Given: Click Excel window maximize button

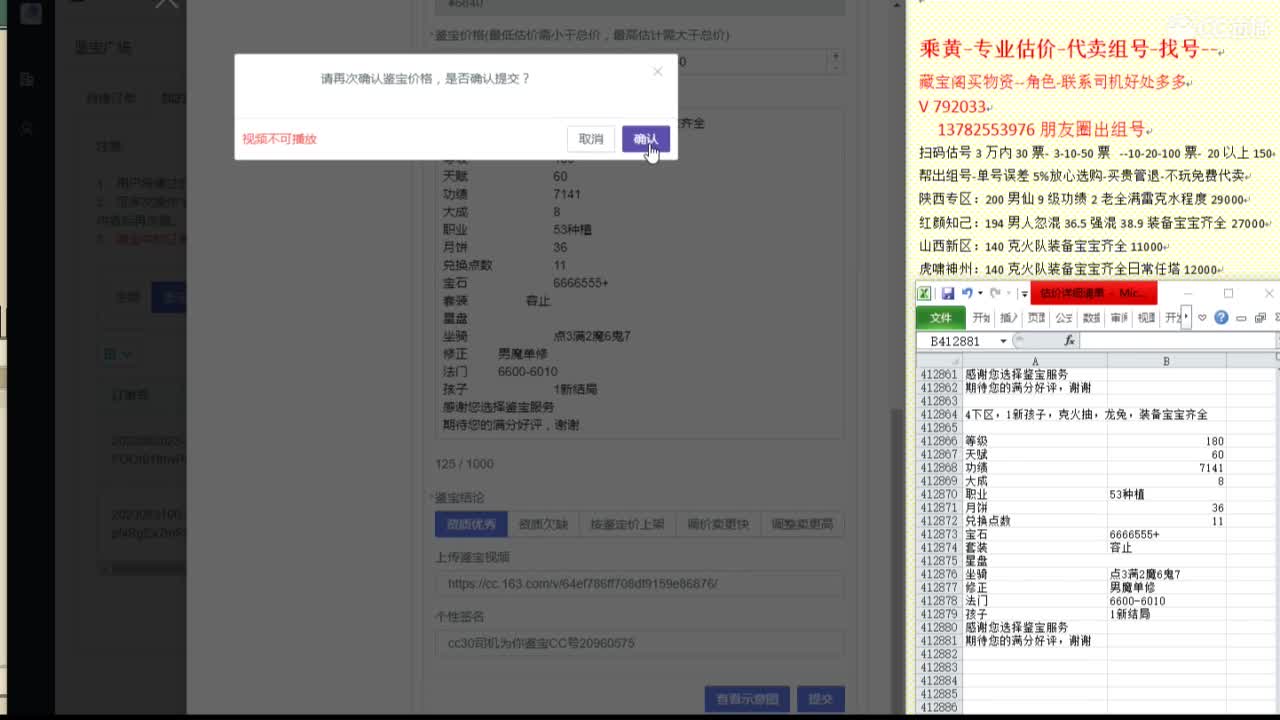Looking at the screenshot, I should click(1228, 294).
